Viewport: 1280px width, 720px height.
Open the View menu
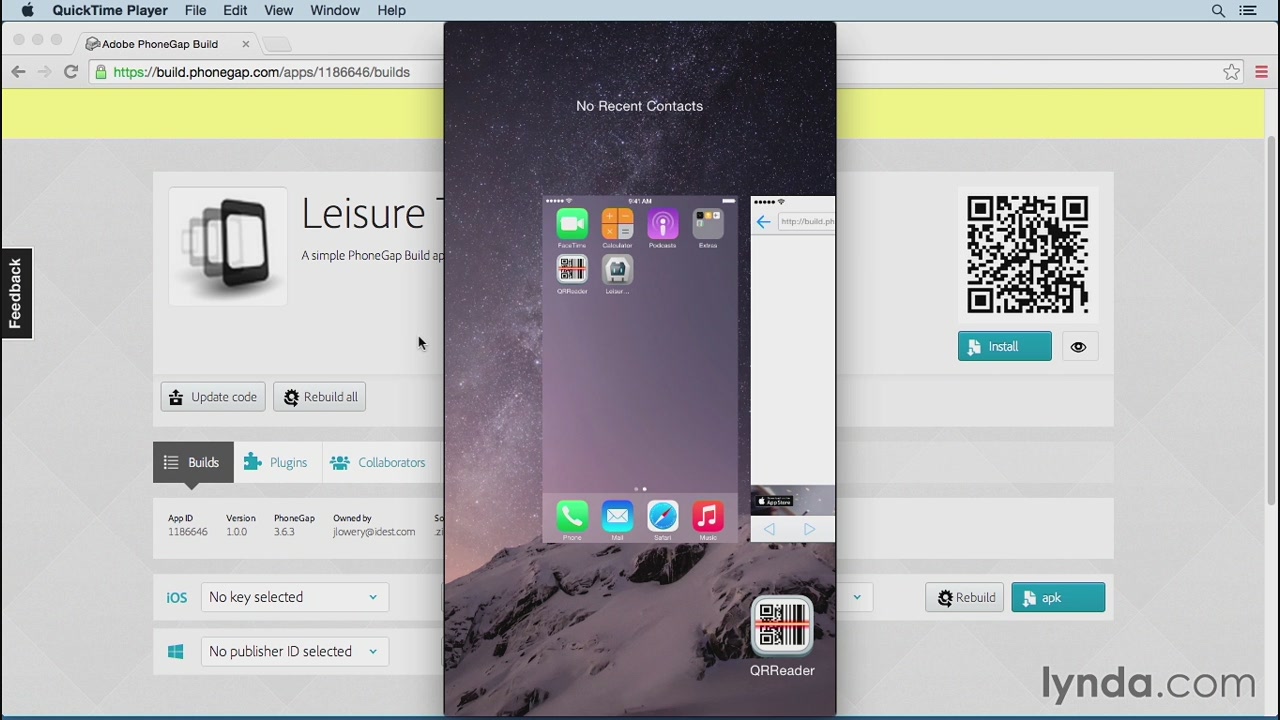(x=278, y=10)
